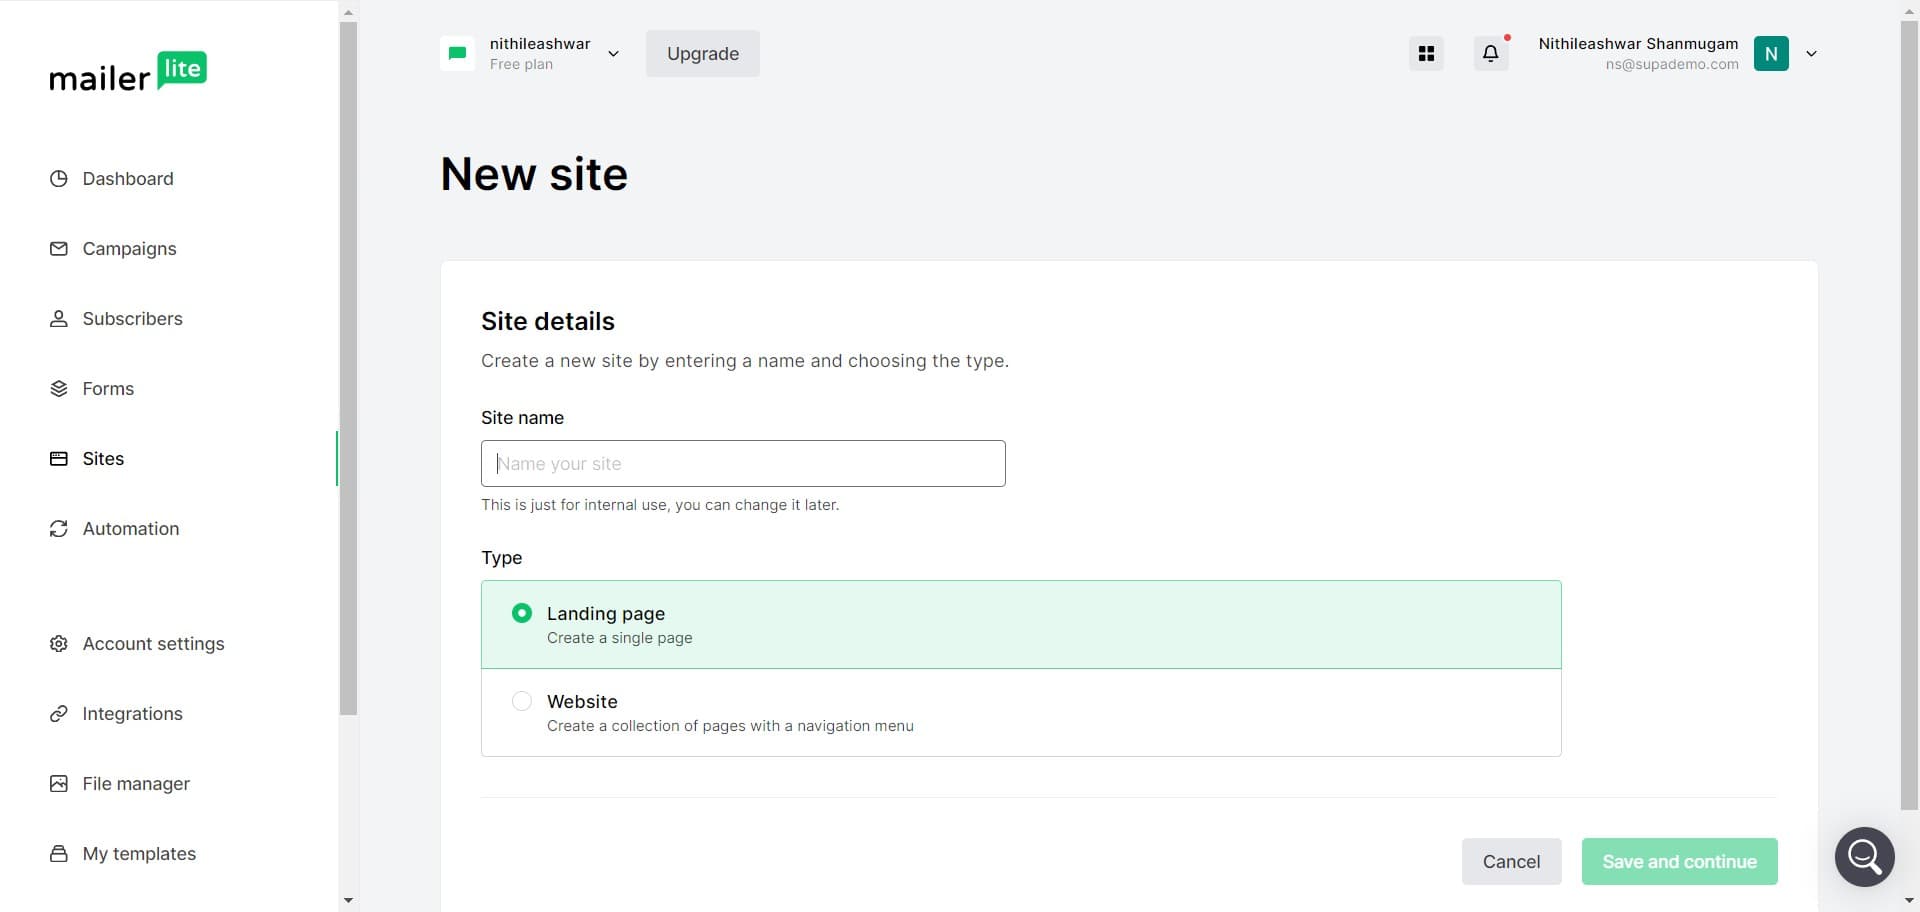
Task: Click the Cancel button
Action: click(1512, 861)
